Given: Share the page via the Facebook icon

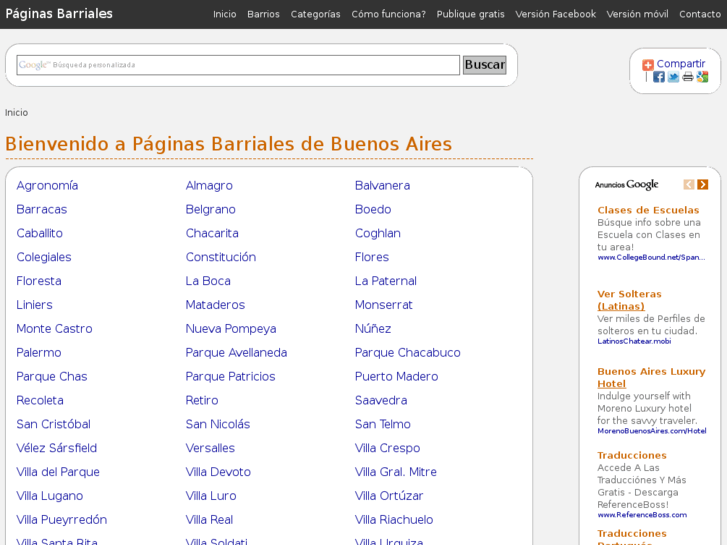Looking at the screenshot, I should point(658,77).
